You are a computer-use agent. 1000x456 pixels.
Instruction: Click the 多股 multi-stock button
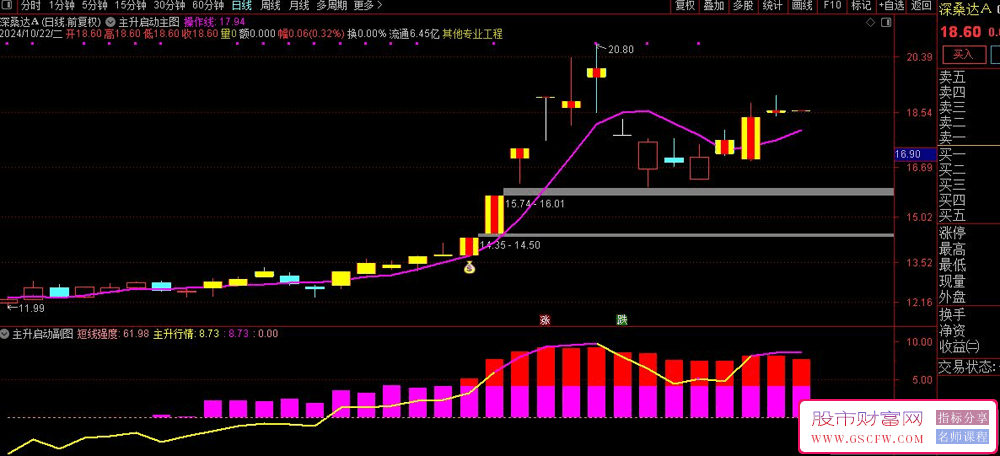point(743,6)
